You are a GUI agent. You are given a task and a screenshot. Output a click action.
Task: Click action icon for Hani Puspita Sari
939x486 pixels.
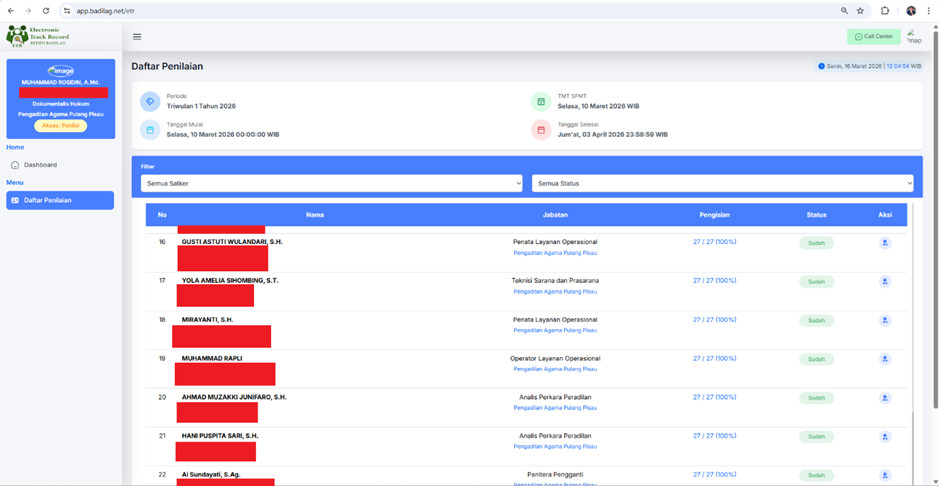(x=884, y=437)
